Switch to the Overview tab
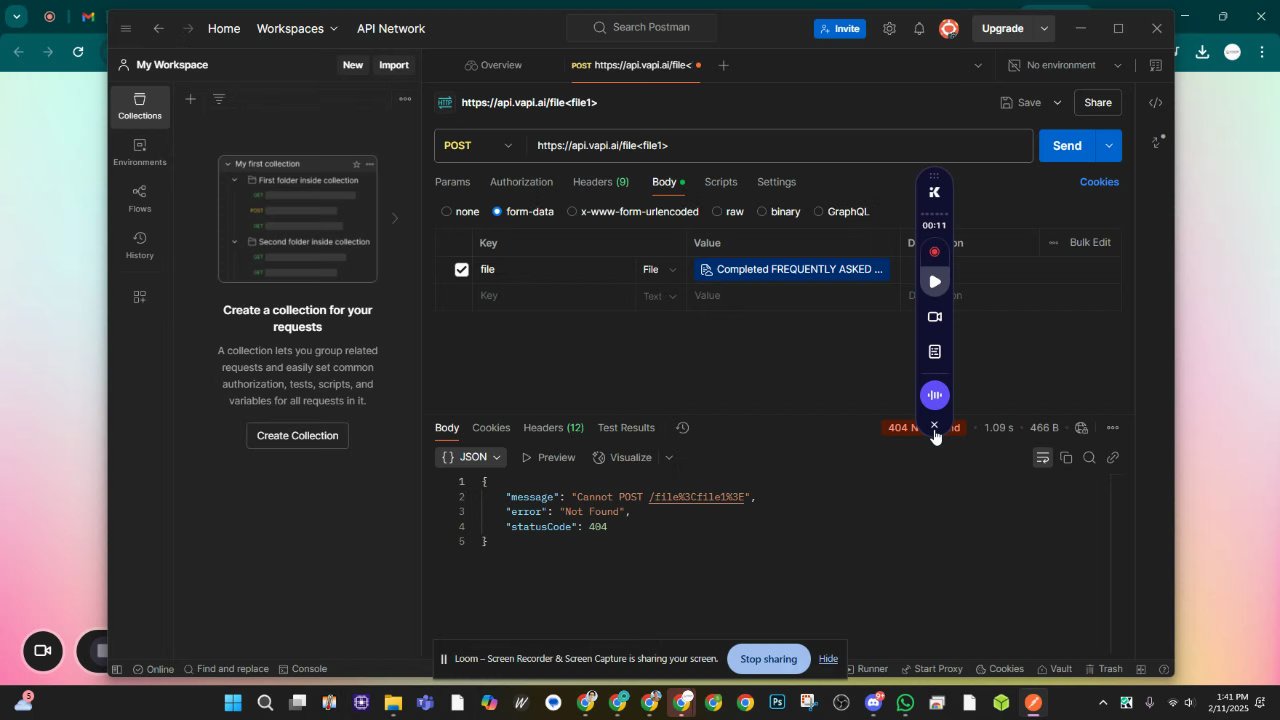 tap(493, 66)
